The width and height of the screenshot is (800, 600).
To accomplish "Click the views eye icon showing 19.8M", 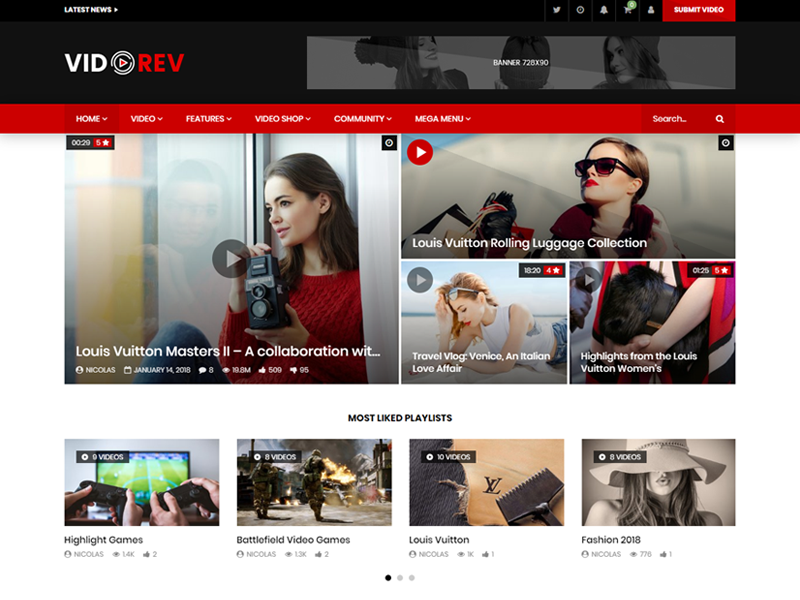I will [x=226, y=370].
